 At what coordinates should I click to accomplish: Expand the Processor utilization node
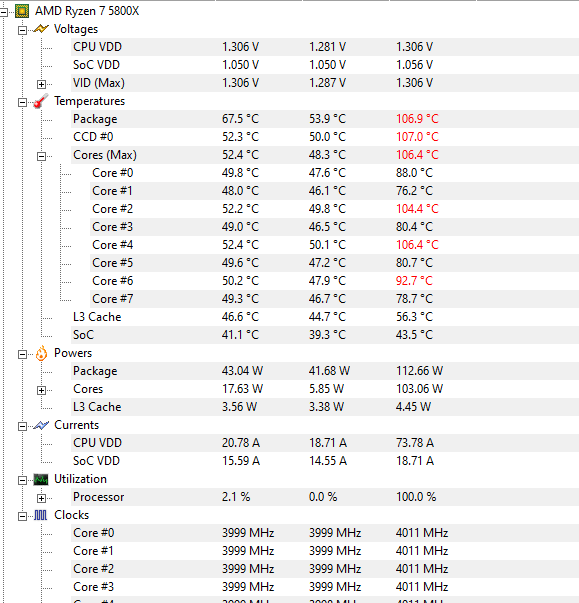point(41,498)
